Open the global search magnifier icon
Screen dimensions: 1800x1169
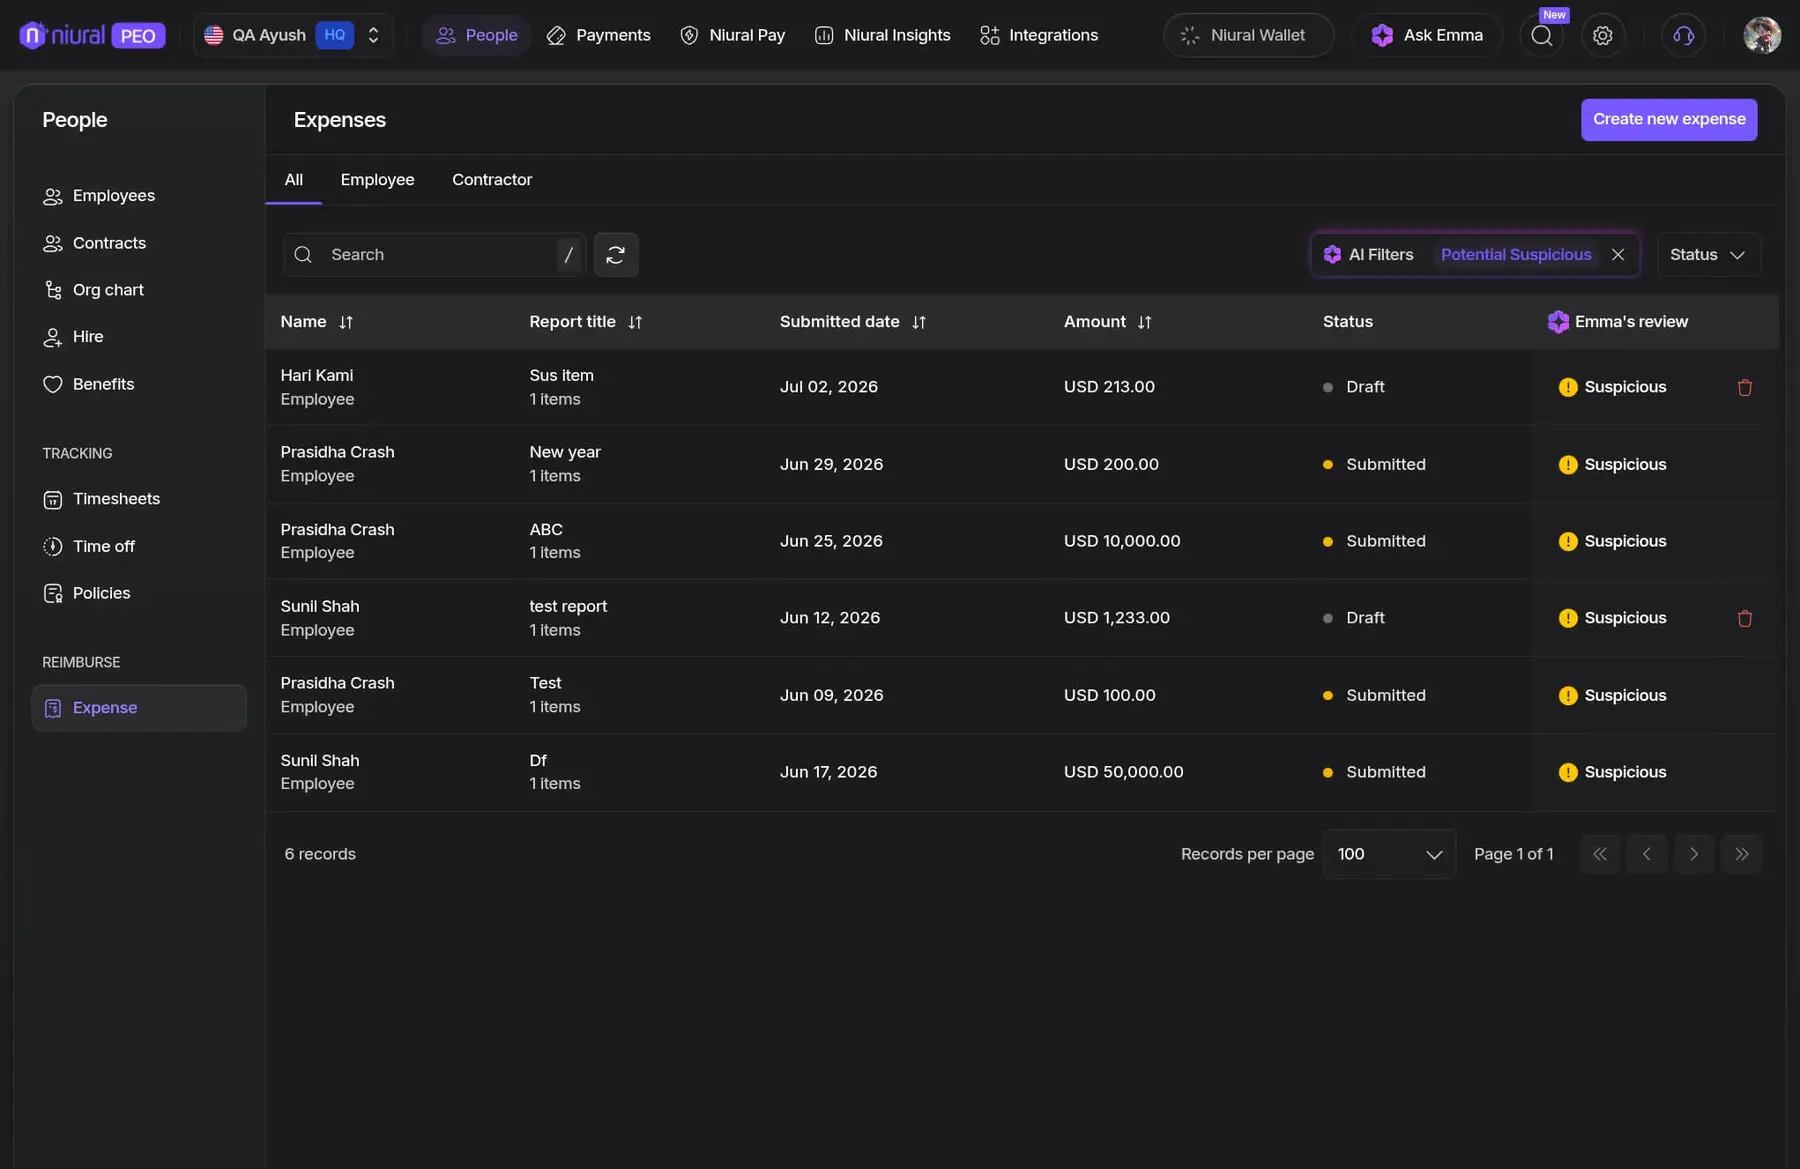1542,36
